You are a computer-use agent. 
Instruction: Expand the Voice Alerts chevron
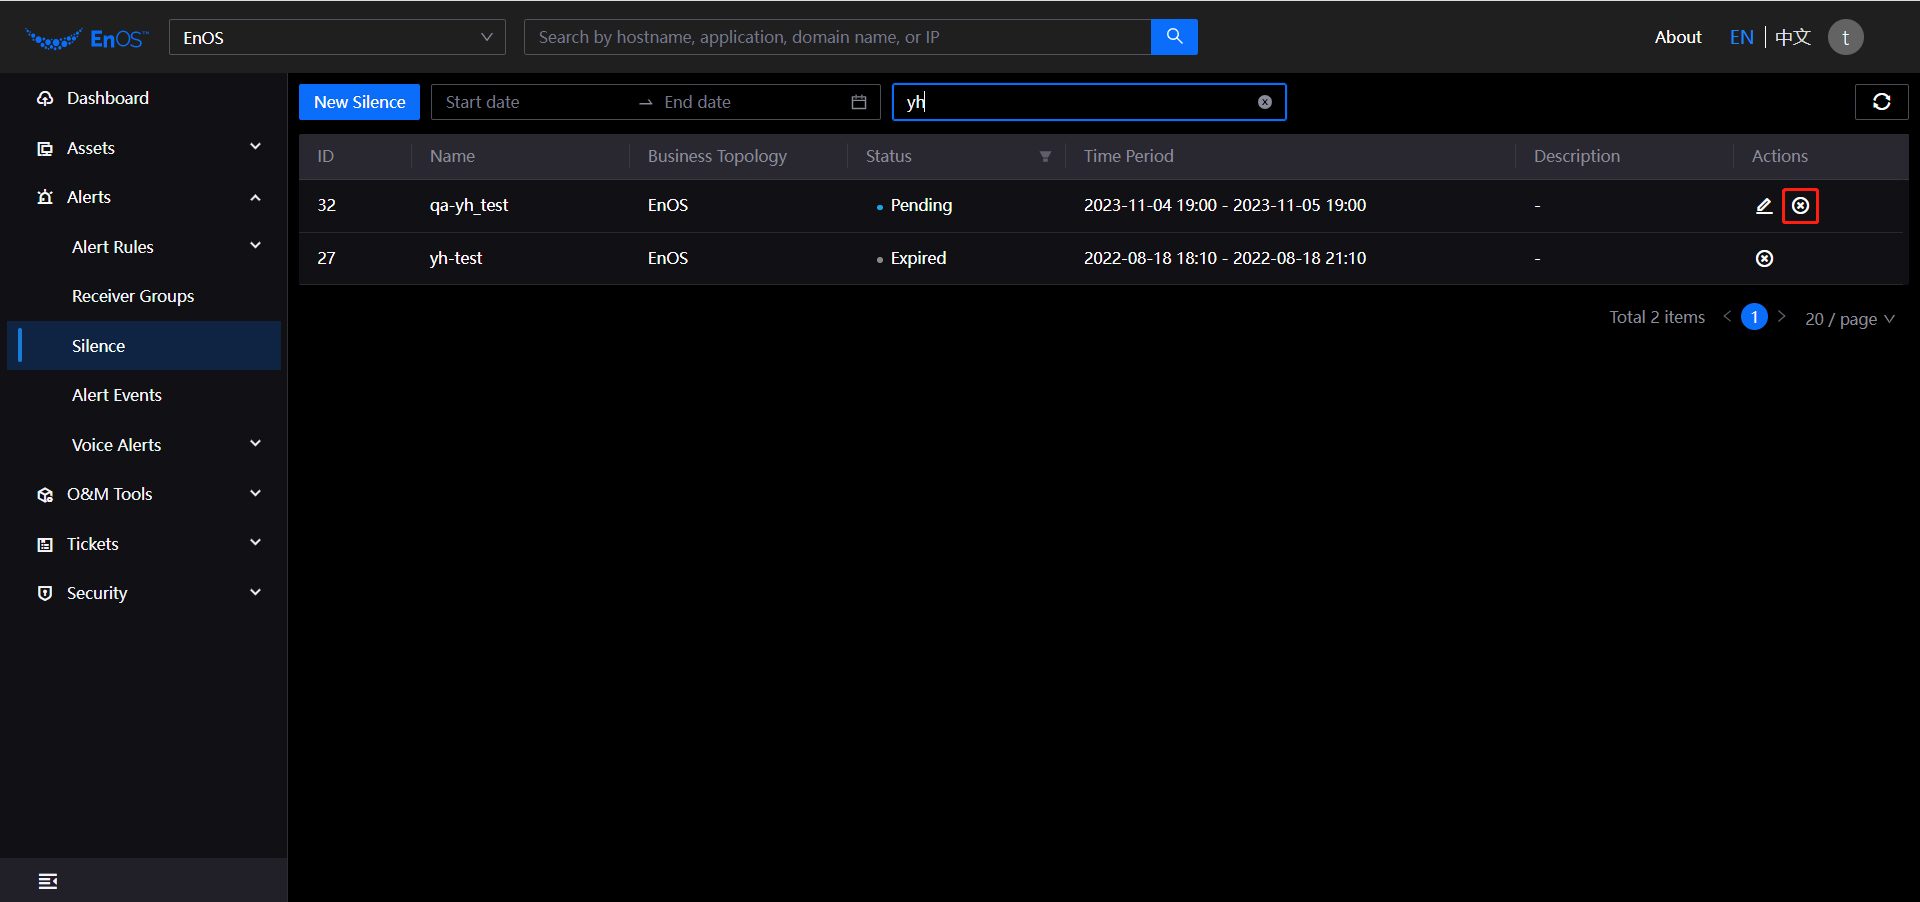(x=255, y=444)
